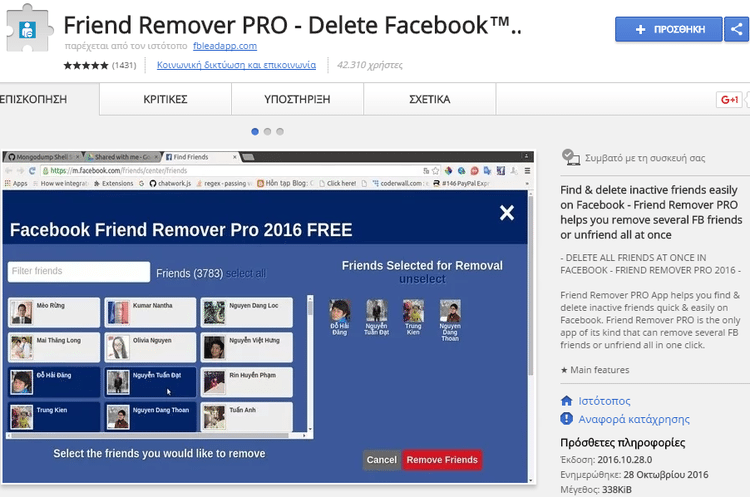Click the Cancel button

[x=382, y=460]
